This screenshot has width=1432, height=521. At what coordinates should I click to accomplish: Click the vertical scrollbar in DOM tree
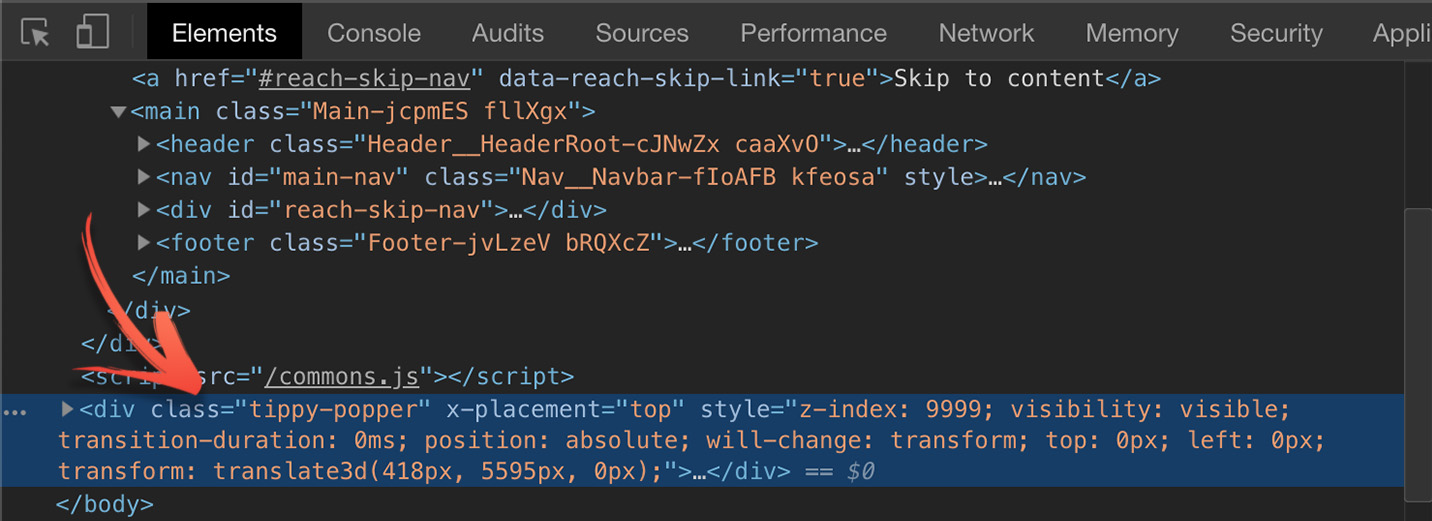tap(1417, 350)
